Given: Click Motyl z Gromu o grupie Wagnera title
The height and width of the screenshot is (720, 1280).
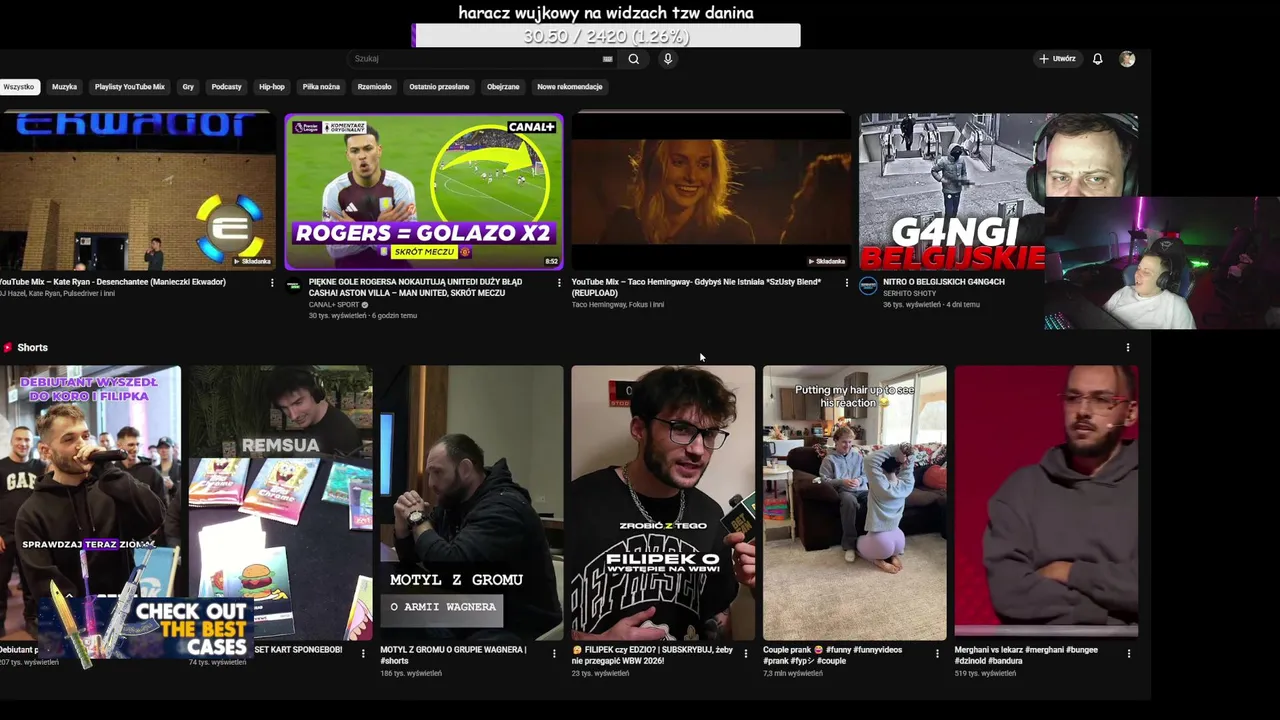Looking at the screenshot, I should tap(453, 655).
